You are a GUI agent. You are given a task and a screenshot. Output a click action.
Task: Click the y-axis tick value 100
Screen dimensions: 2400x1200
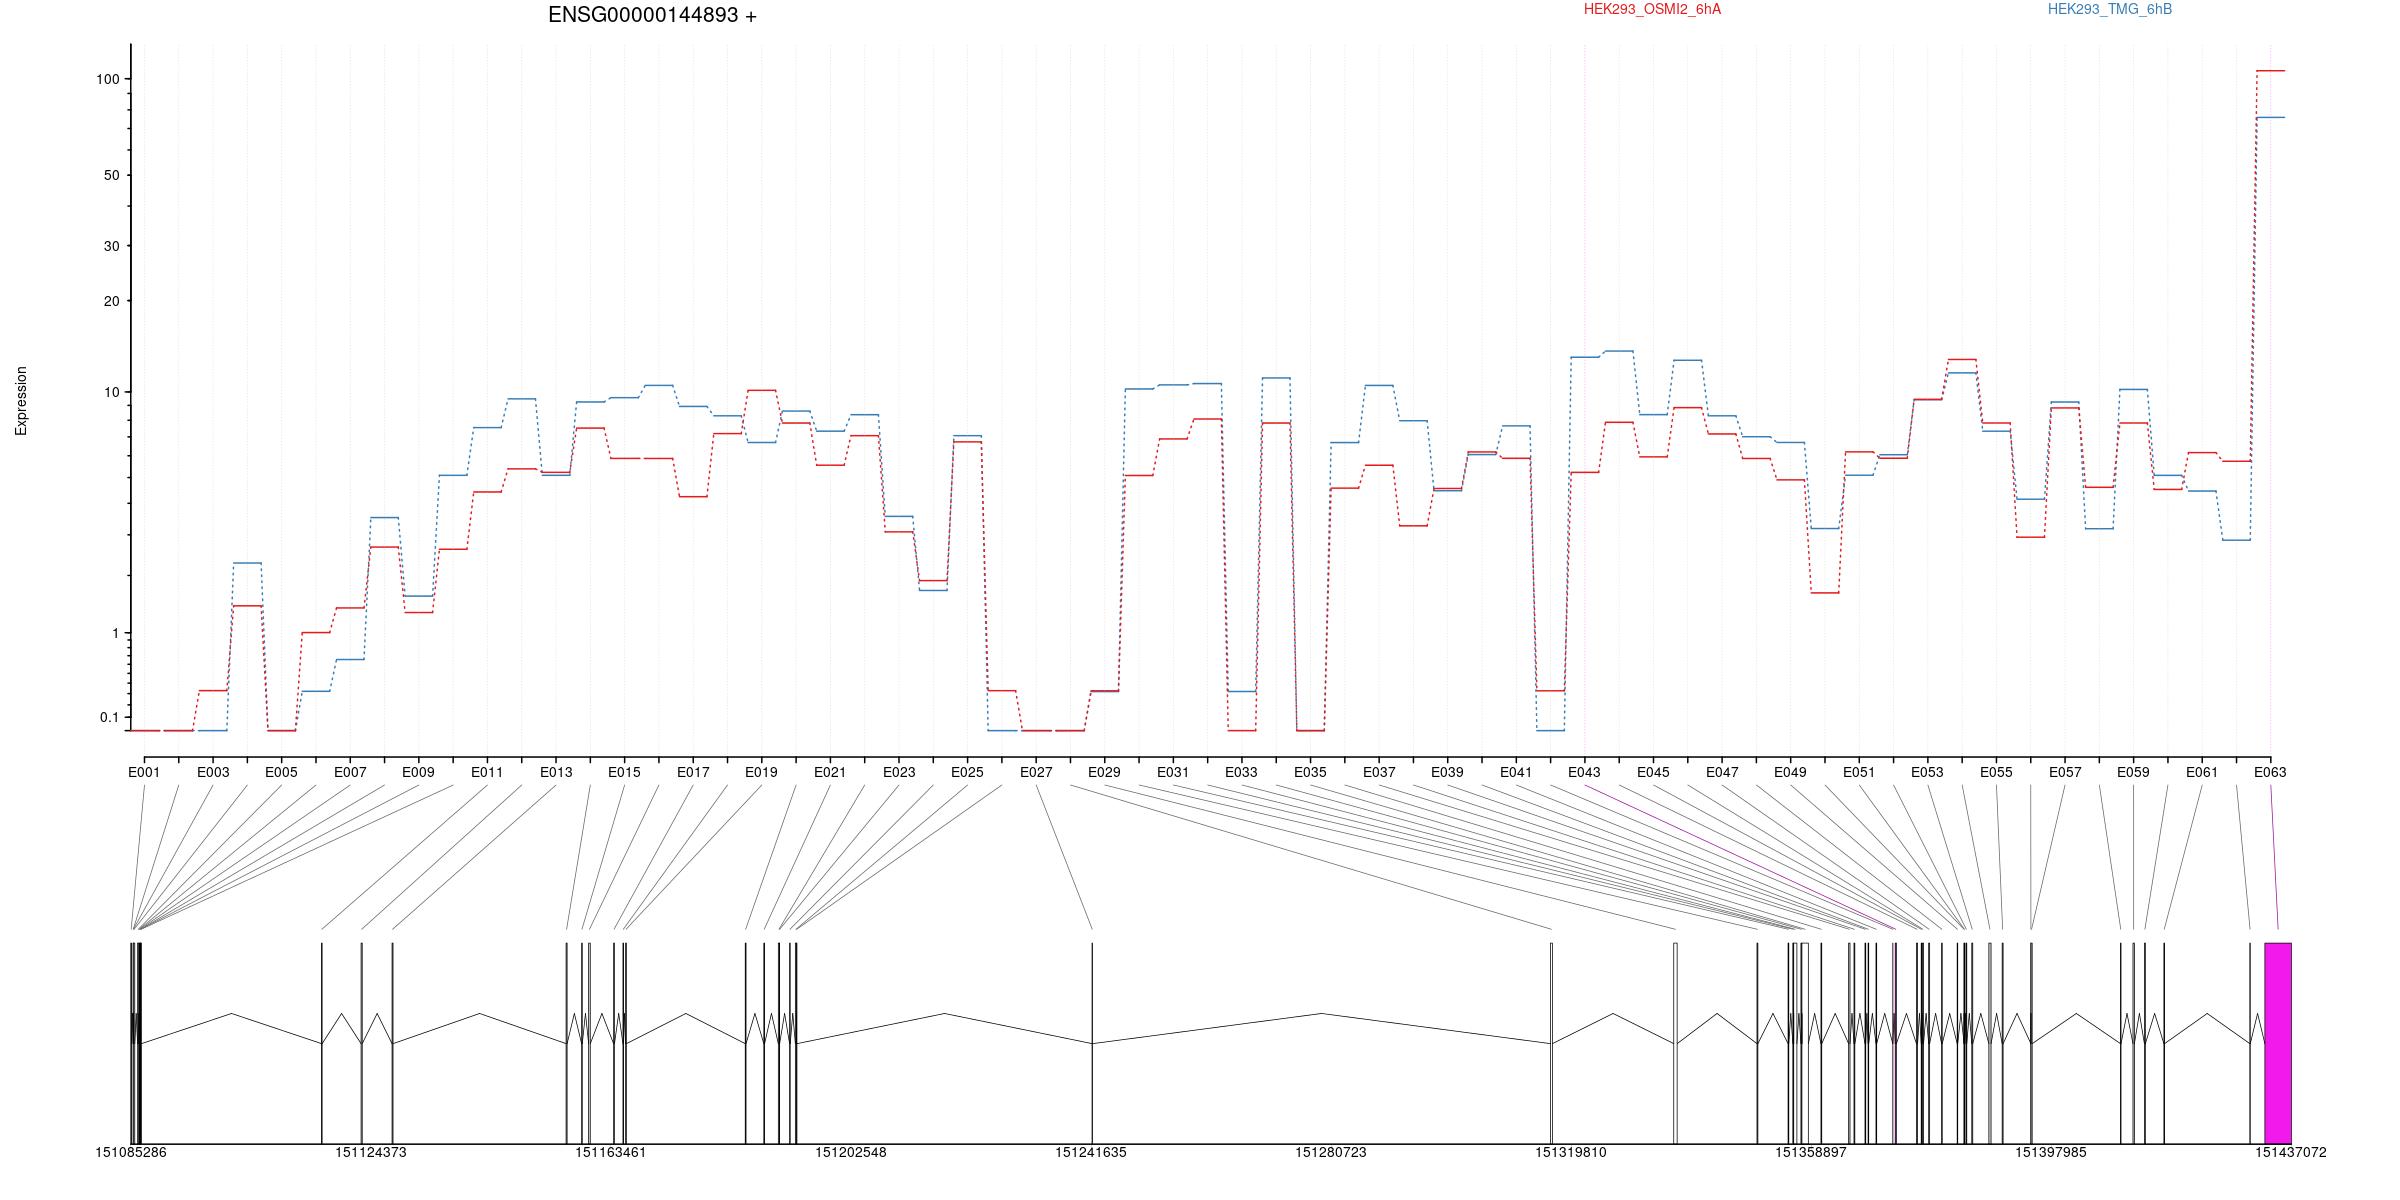click(x=108, y=79)
